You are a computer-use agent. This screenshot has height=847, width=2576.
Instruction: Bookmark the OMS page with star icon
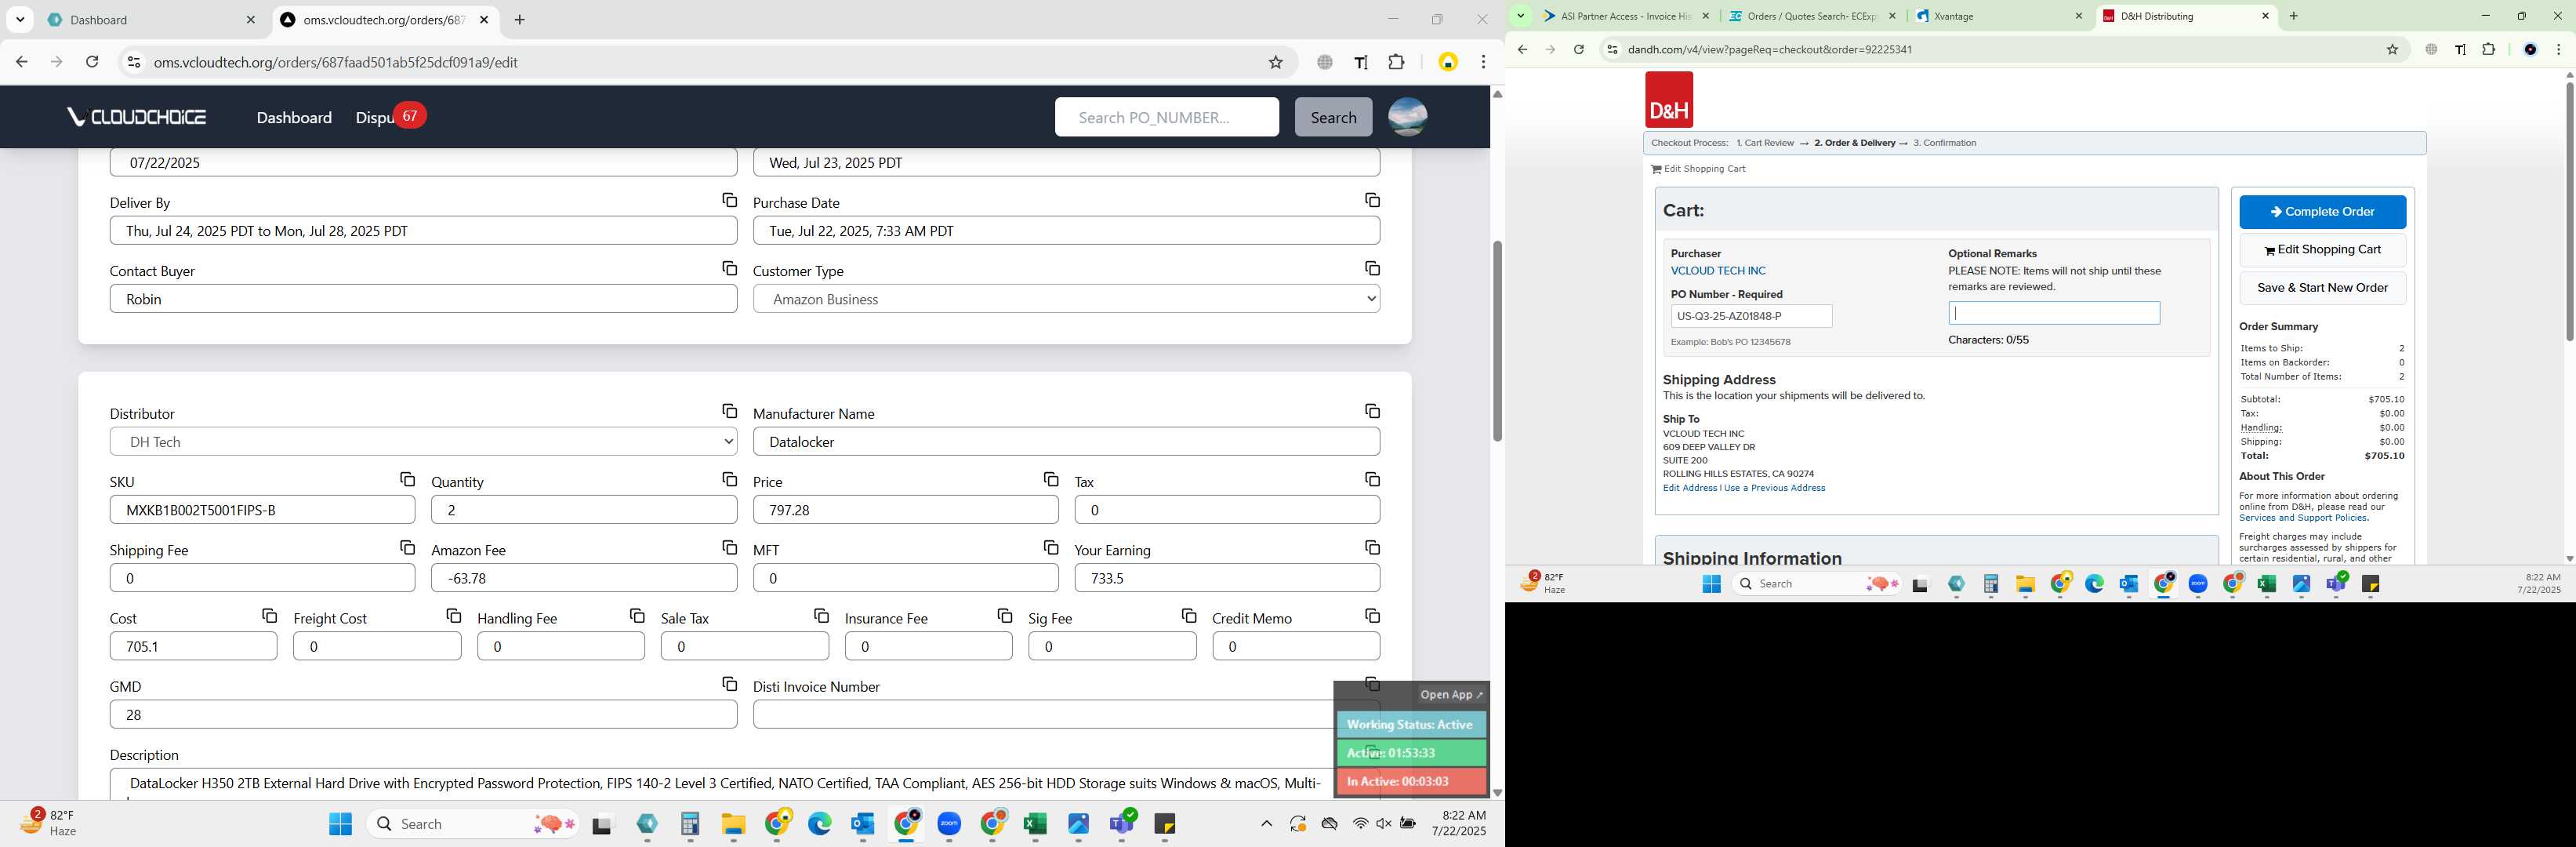[x=1275, y=62]
